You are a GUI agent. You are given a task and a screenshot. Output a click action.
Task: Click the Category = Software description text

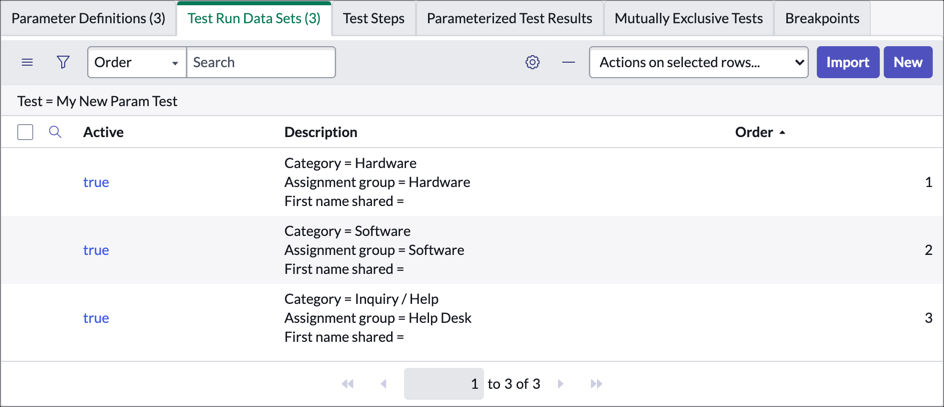click(x=347, y=231)
